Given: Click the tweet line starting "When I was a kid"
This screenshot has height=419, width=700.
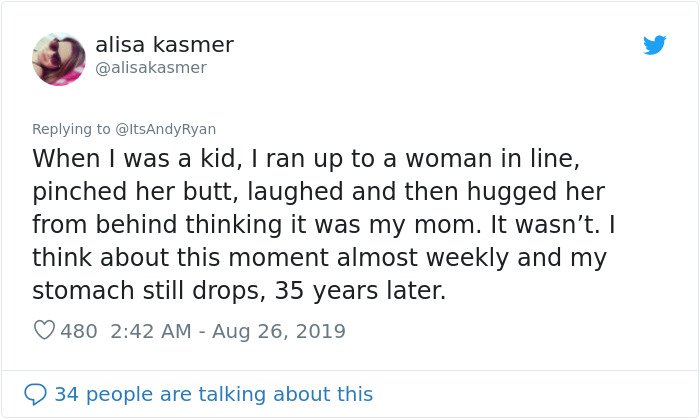Looking at the screenshot, I should (x=306, y=158).
